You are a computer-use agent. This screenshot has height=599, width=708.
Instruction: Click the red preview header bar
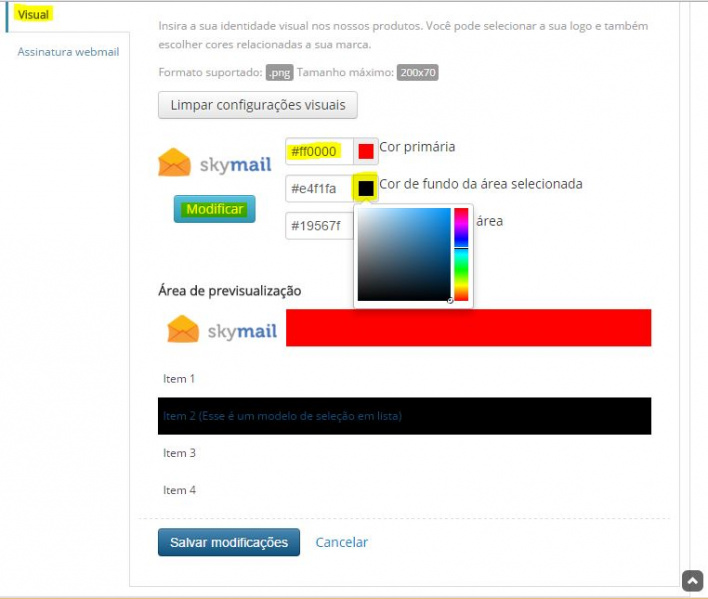pyautogui.click(x=468, y=328)
